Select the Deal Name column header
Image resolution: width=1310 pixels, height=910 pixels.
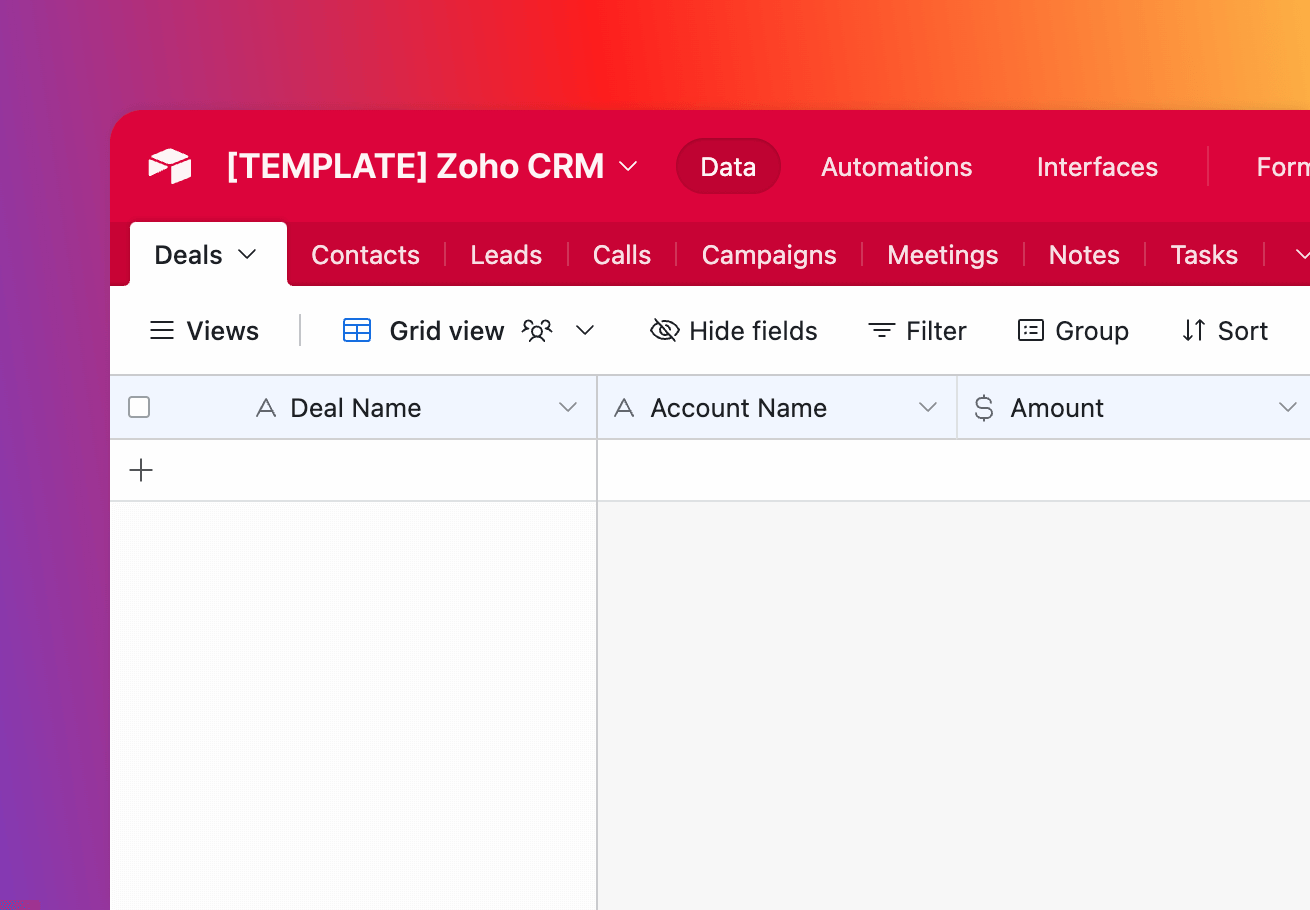tap(354, 408)
